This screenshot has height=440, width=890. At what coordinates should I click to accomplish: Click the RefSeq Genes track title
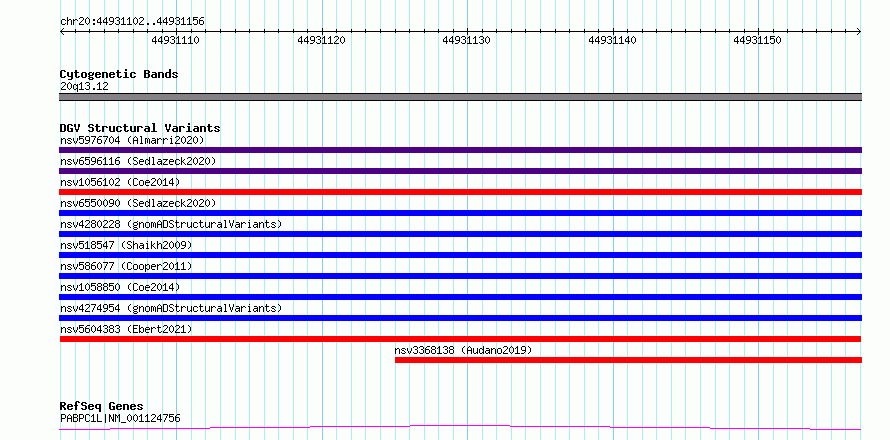tap(102, 406)
